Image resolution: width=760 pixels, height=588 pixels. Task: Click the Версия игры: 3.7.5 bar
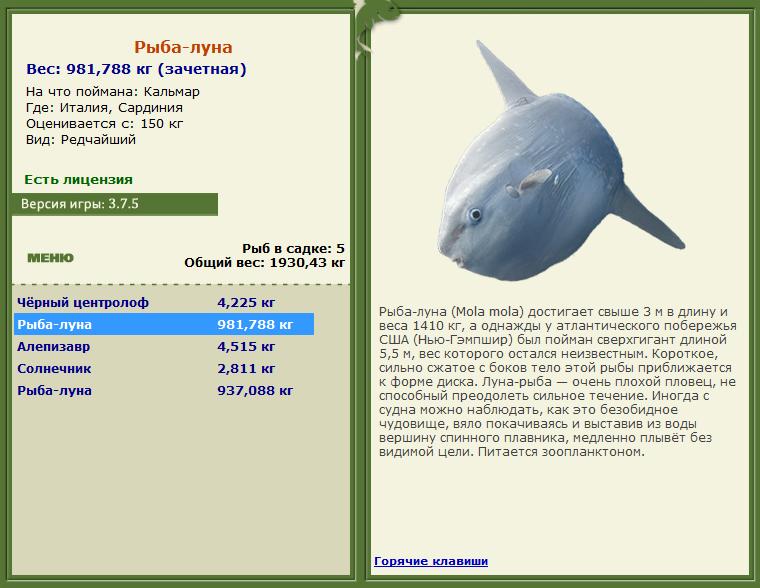click(x=115, y=204)
